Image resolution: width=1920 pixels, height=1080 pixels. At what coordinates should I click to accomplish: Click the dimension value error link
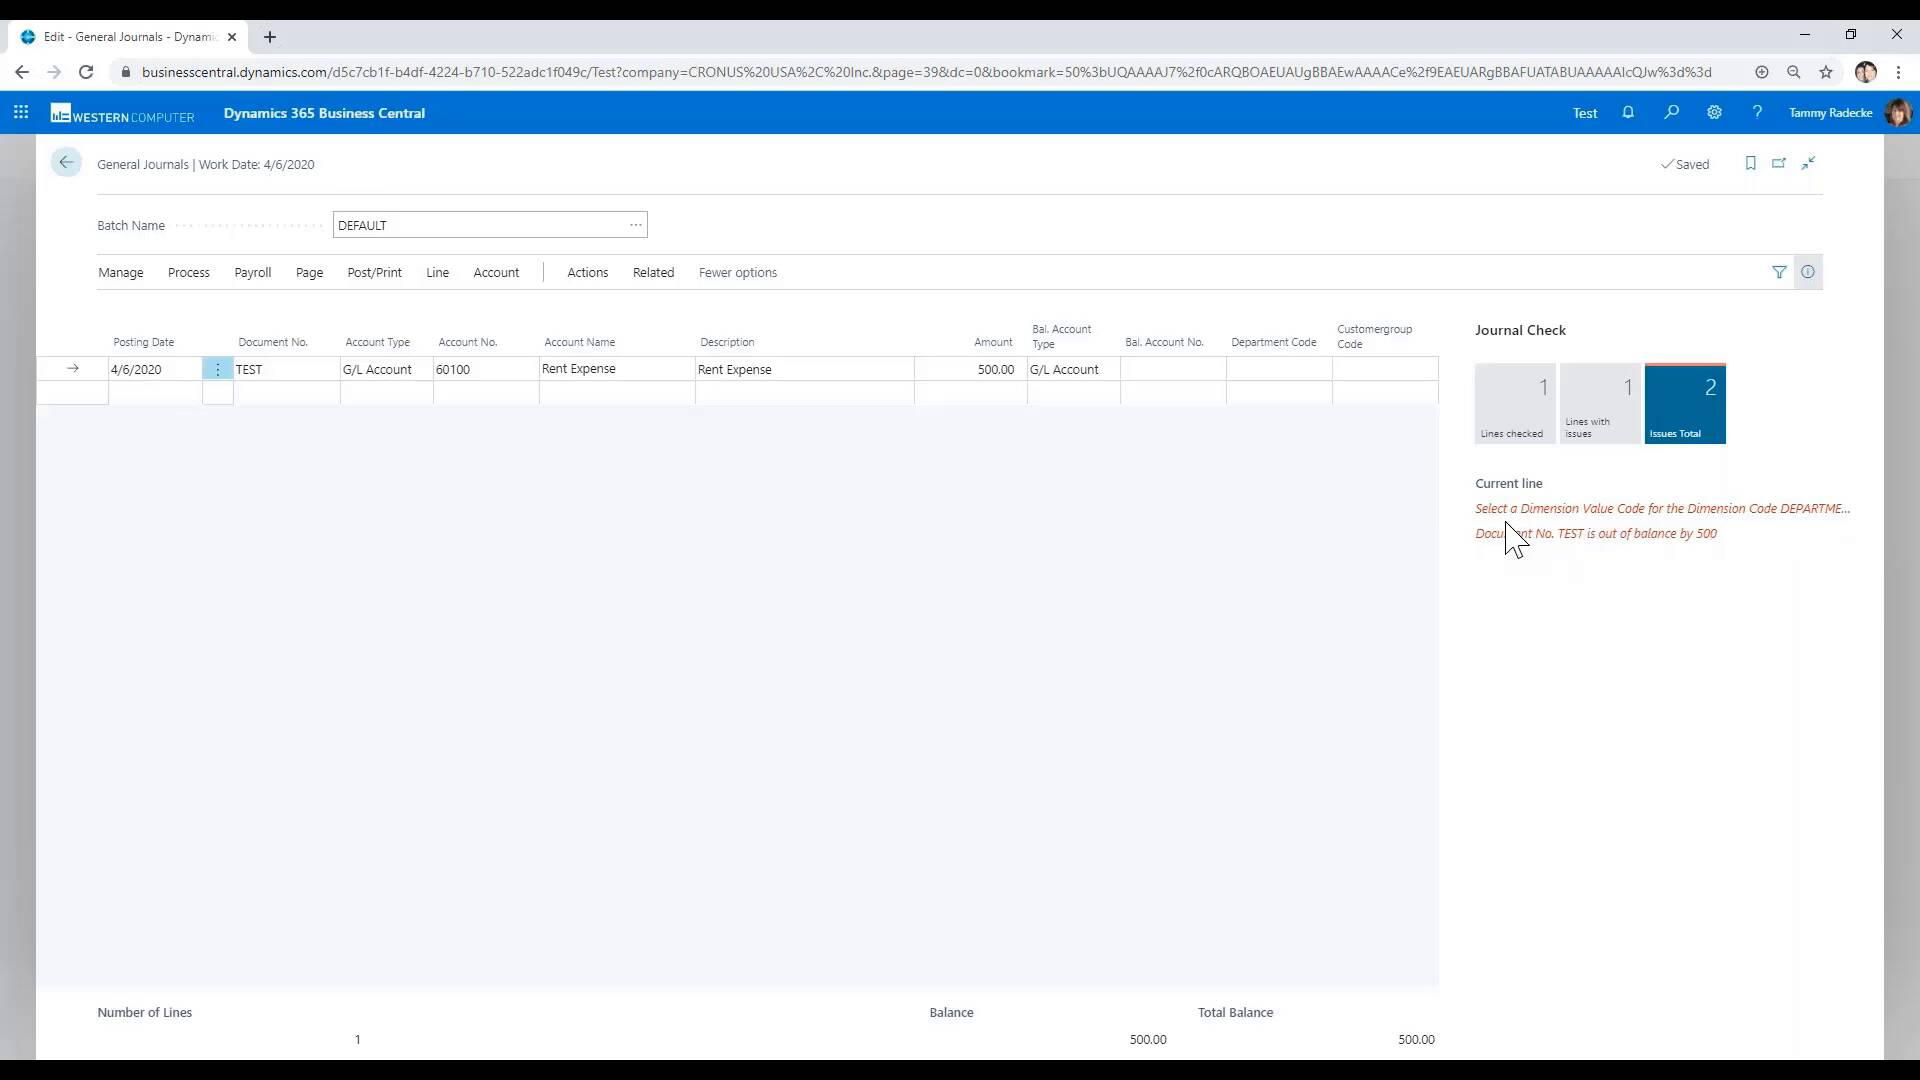[1662, 508]
